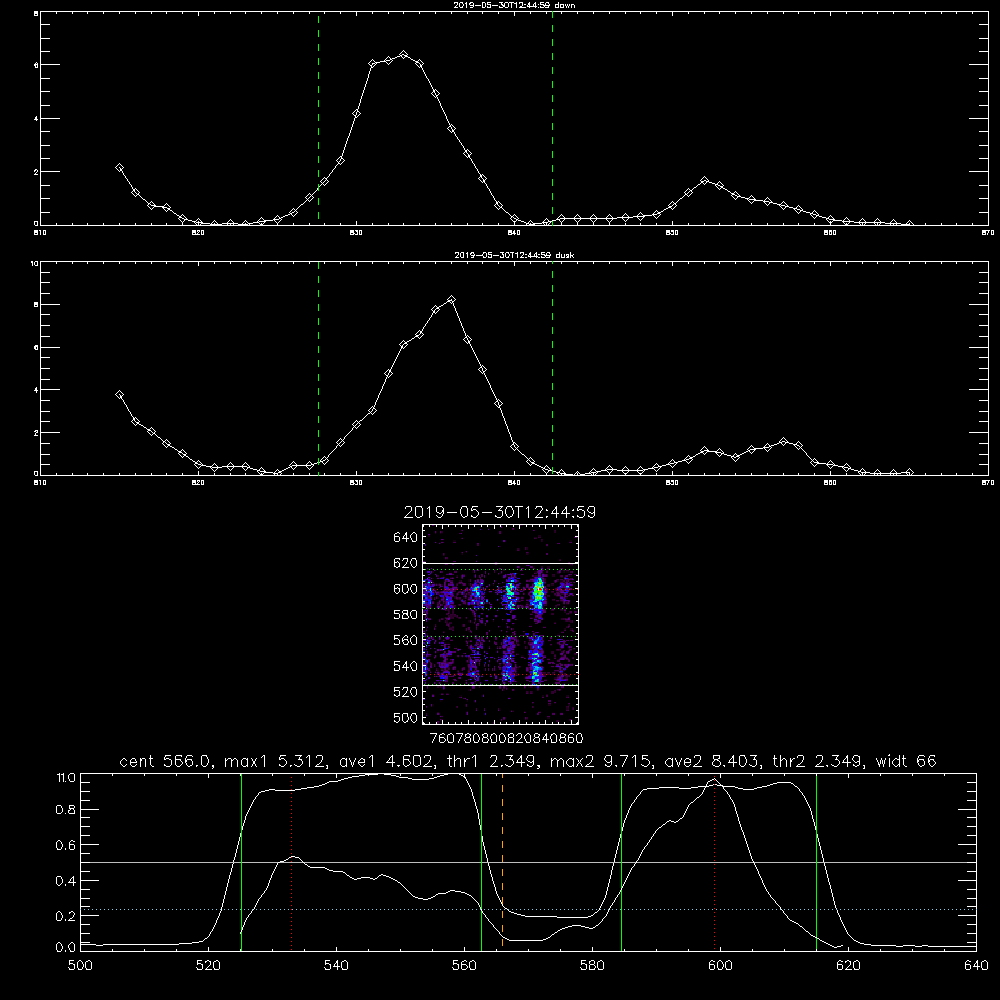Click the dotted horizontal threshold line in bottom plot

pyautogui.click(x=528, y=909)
